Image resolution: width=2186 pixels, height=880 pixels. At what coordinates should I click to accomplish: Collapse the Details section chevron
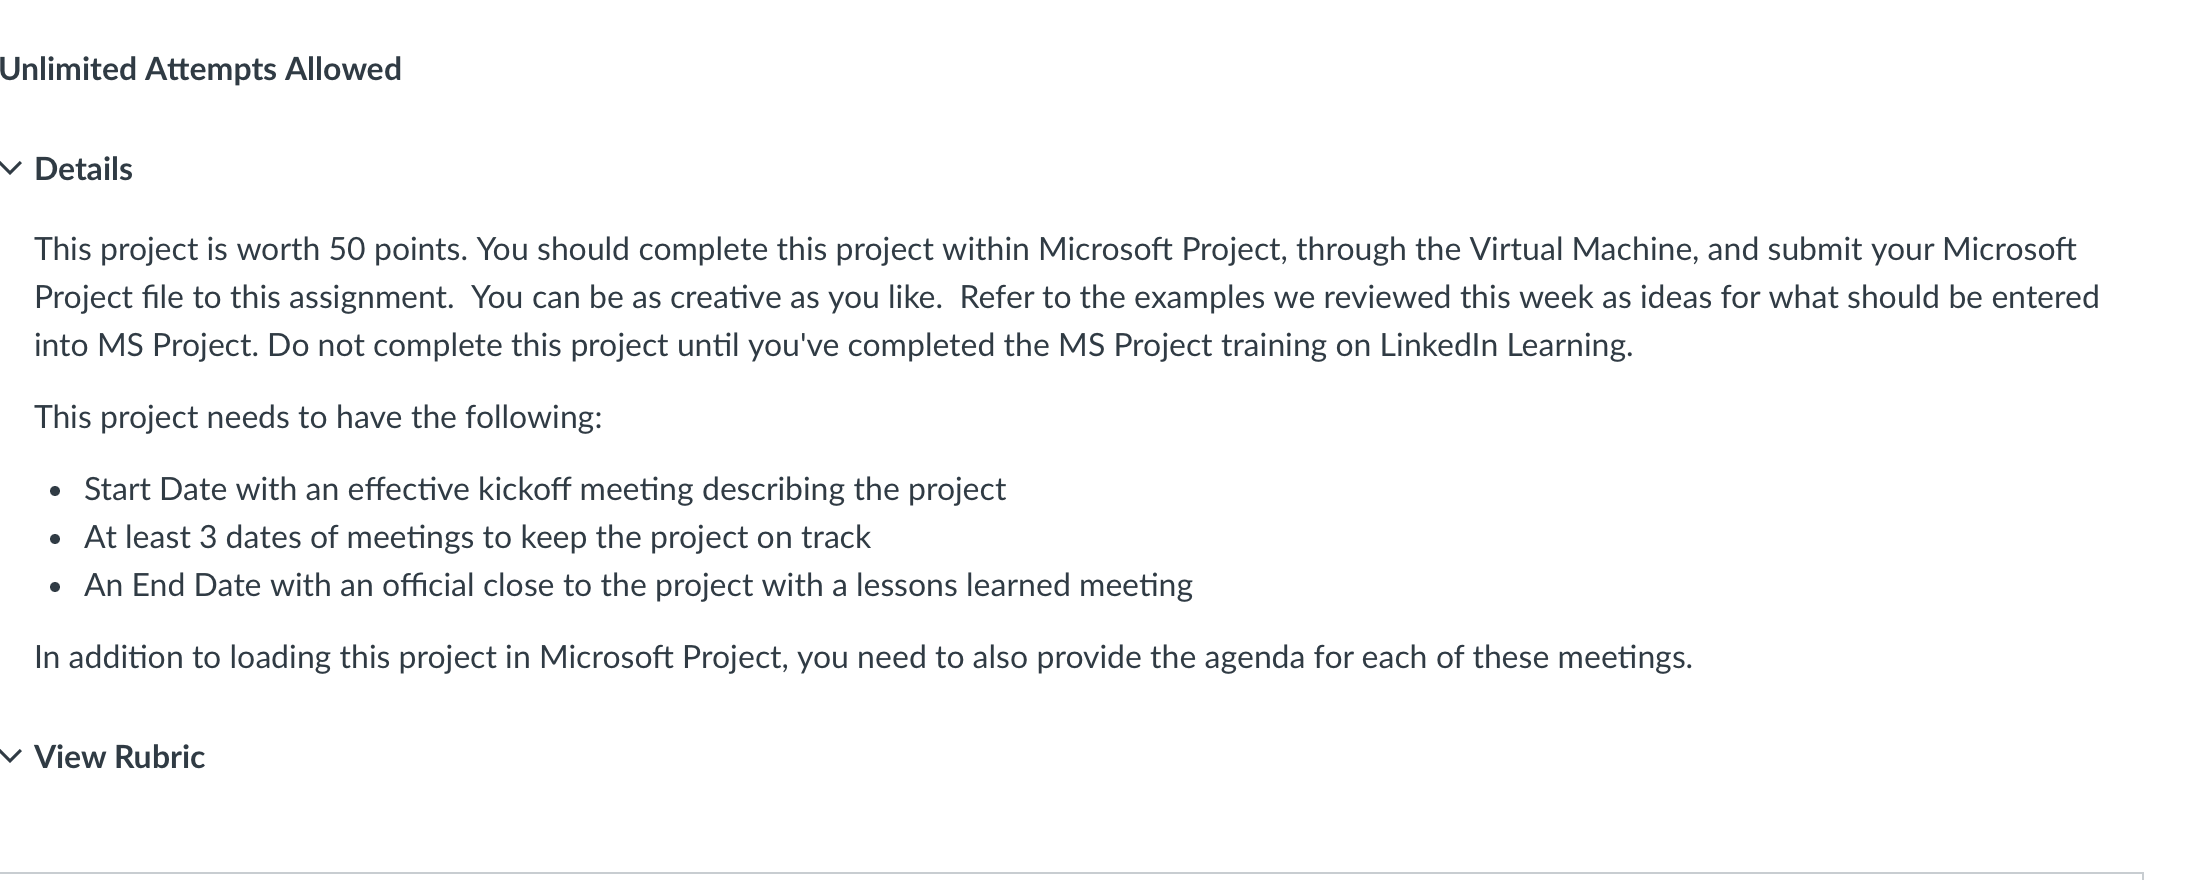click(x=10, y=169)
